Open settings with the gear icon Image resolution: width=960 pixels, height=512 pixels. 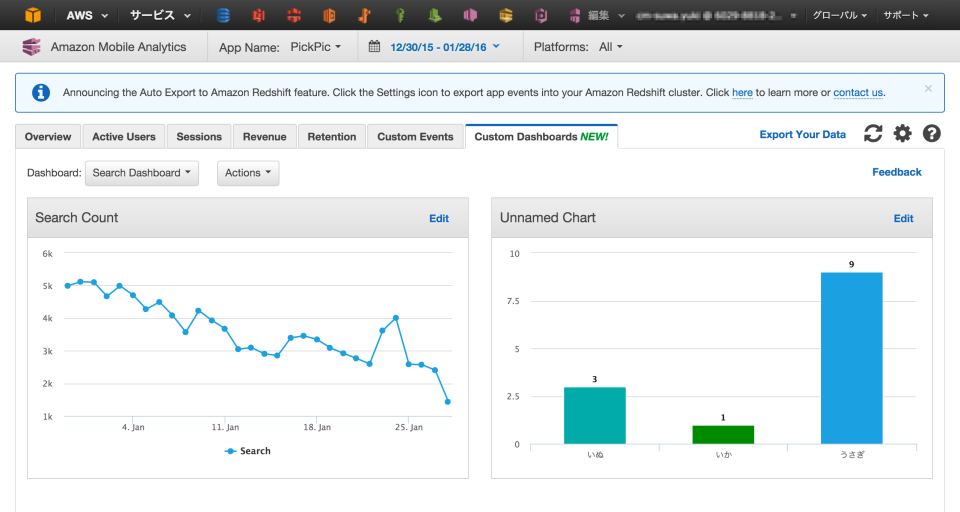coord(902,133)
